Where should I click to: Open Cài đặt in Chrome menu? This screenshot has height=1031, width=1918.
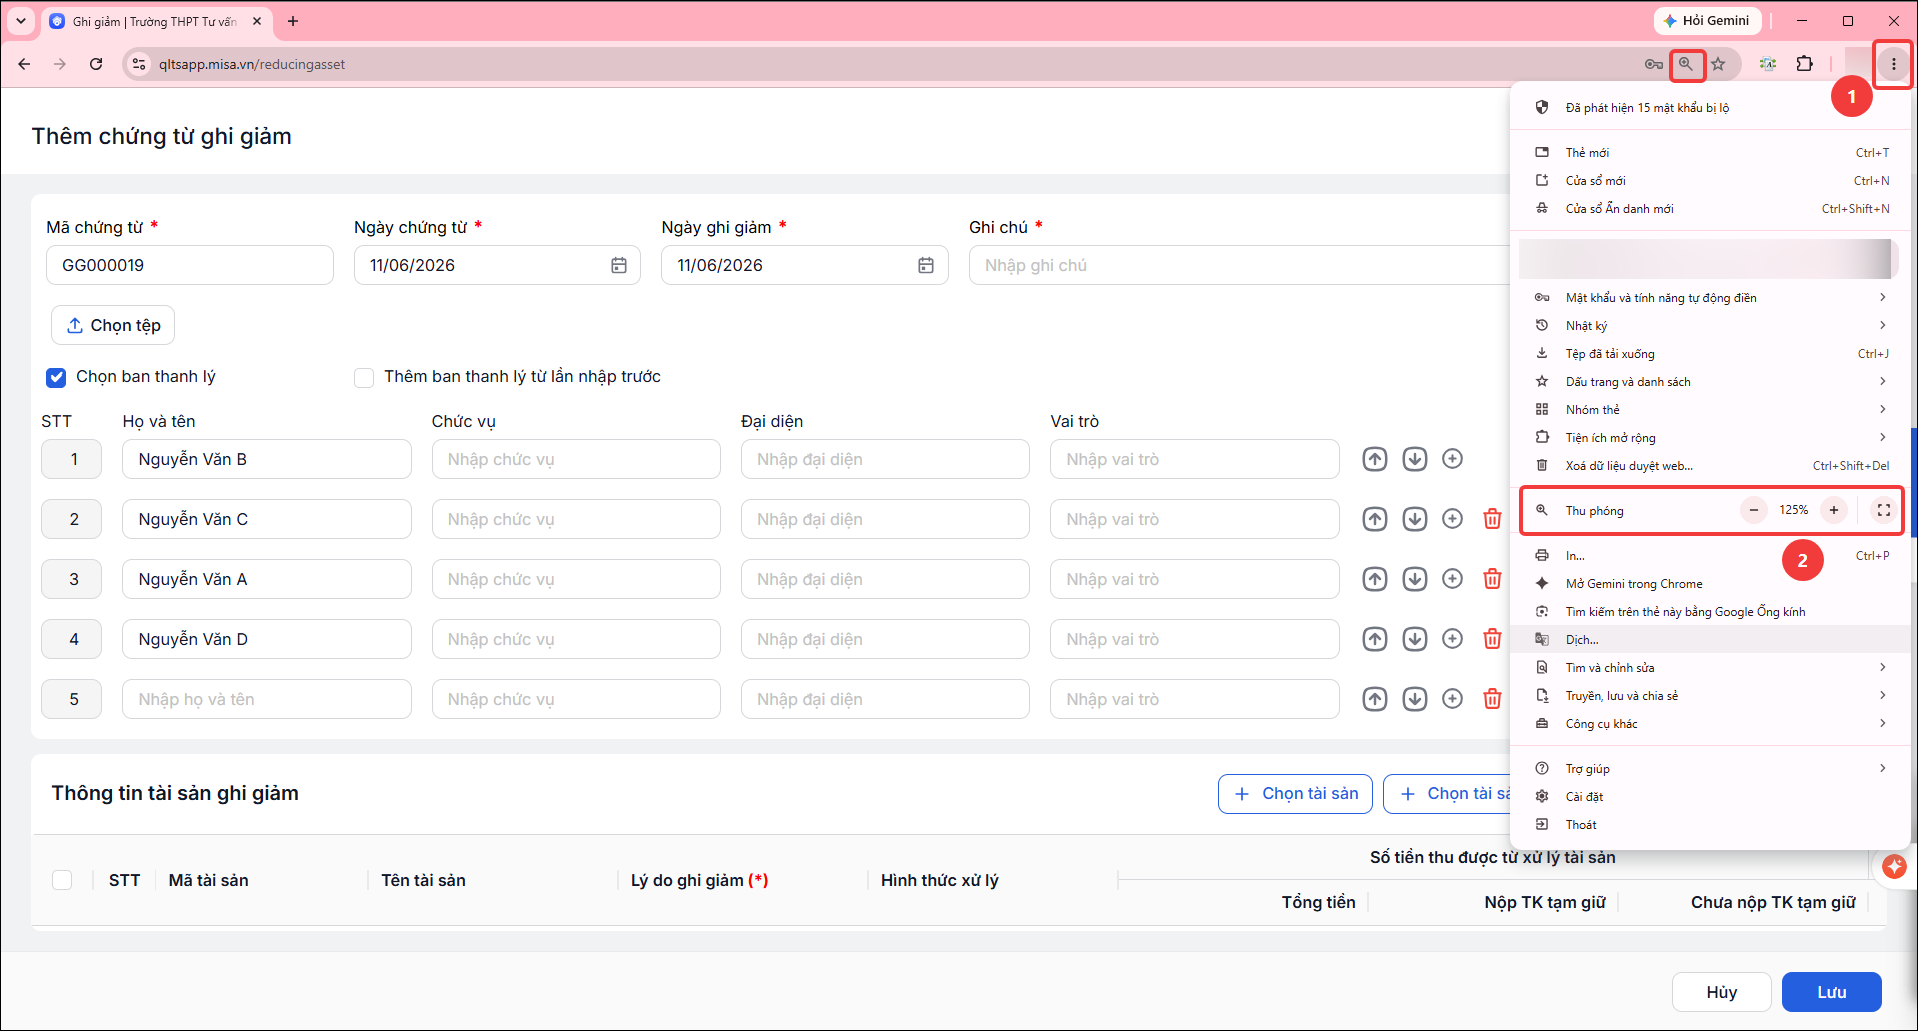click(x=1710, y=796)
